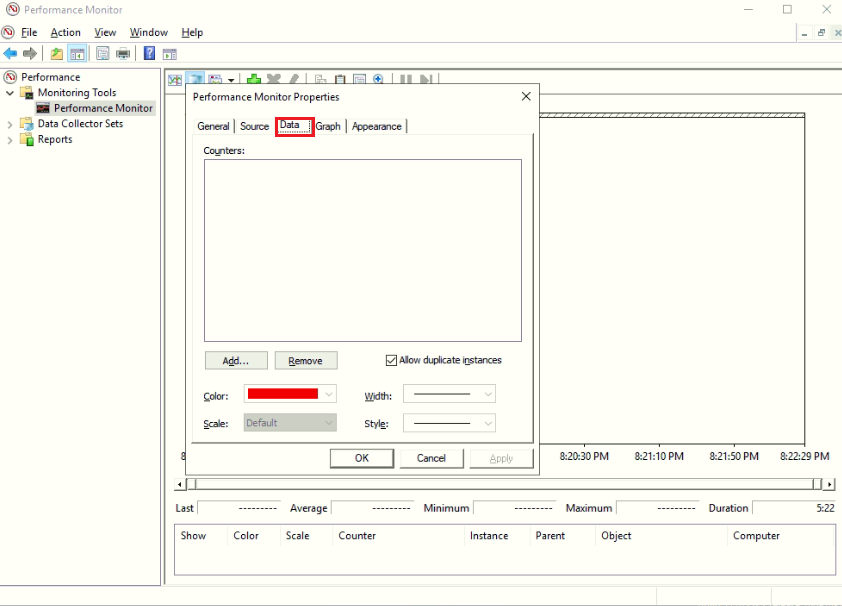The image size is (842, 606).
Task: Click inside the Counters list box
Action: click(x=362, y=250)
